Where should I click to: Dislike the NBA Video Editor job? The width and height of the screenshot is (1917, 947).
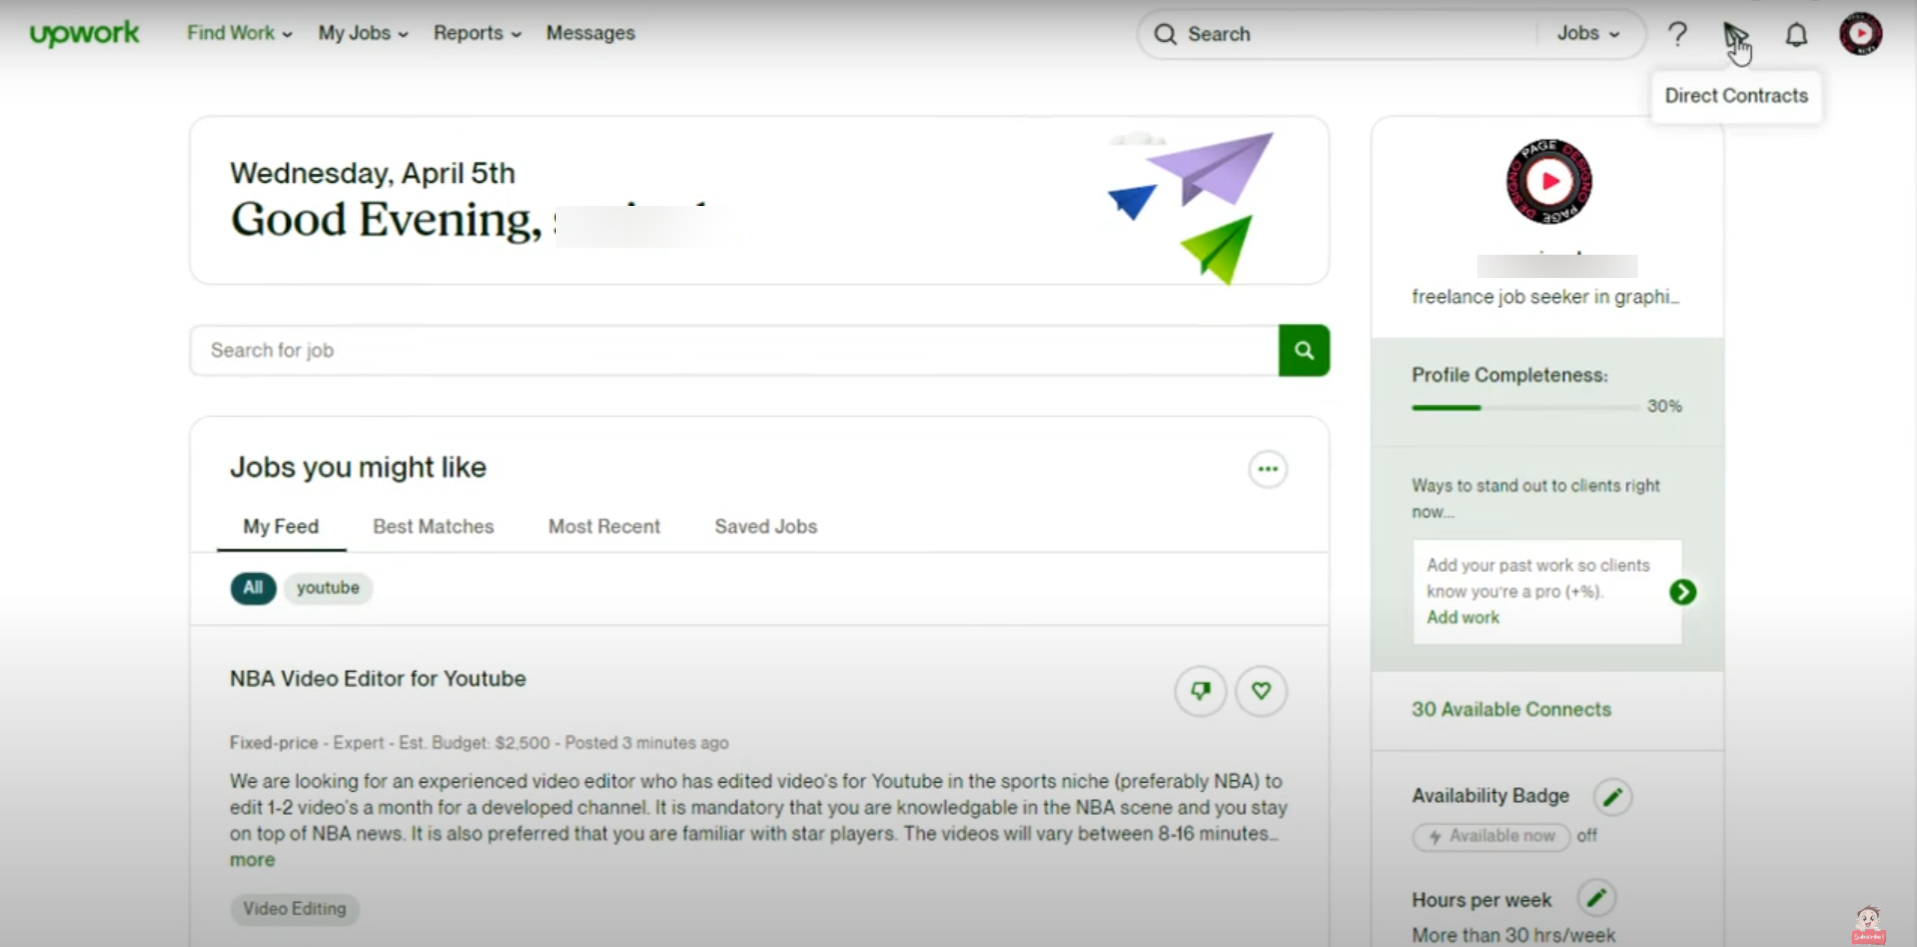tap(1200, 691)
